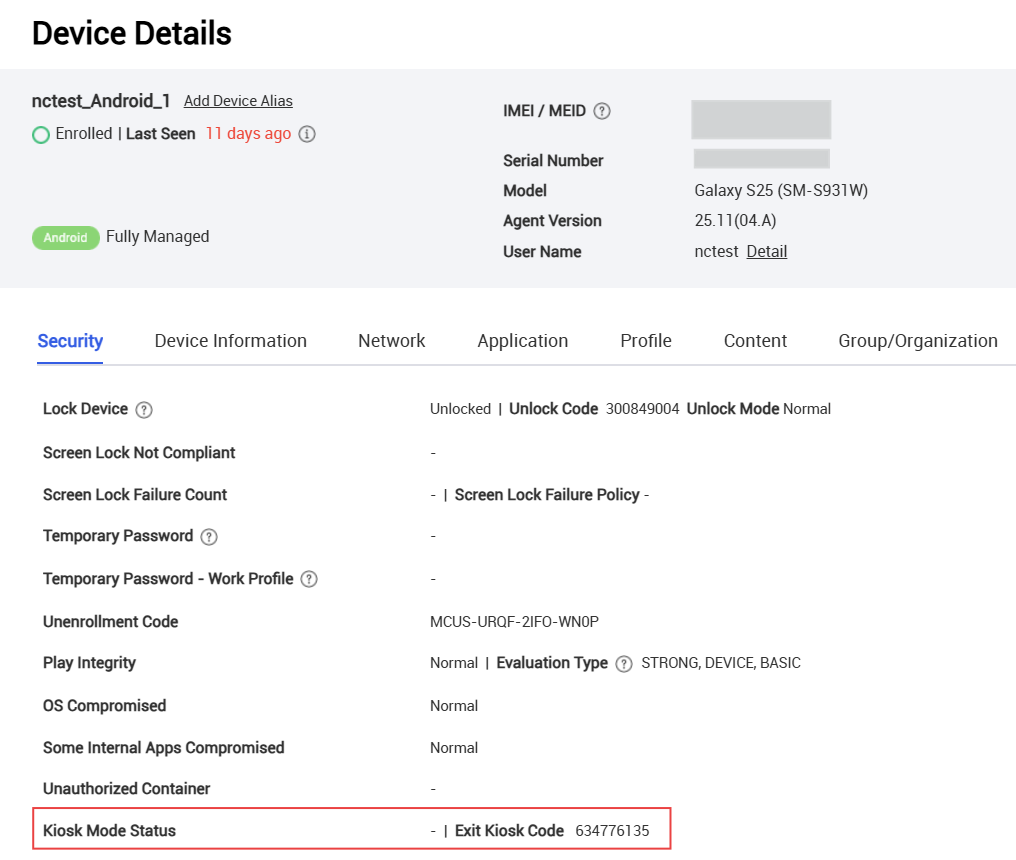The height and width of the screenshot is (860, 1016).
Task: Switch to the Application tab
Action: pos(522,340)
